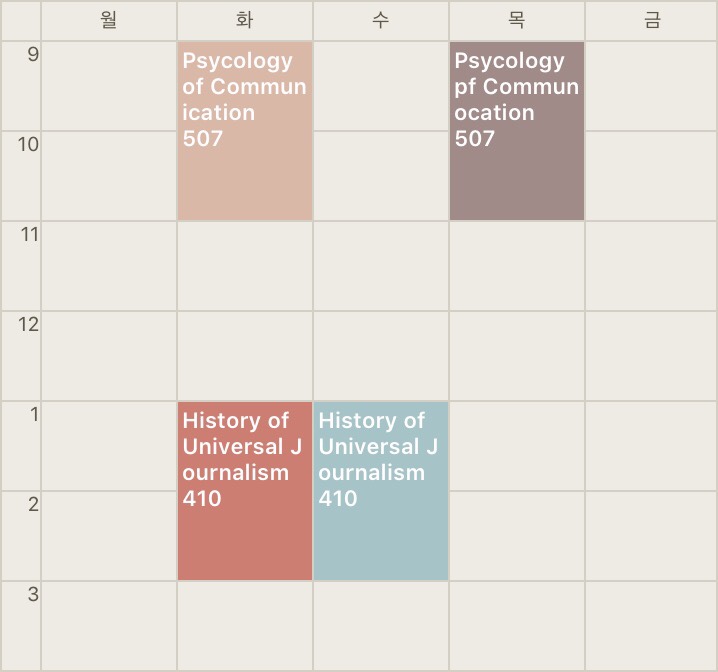Click the empty Thursday 1 o'clock cell
718x672 pixels.
pyautogui.click(x=517, y=446)
